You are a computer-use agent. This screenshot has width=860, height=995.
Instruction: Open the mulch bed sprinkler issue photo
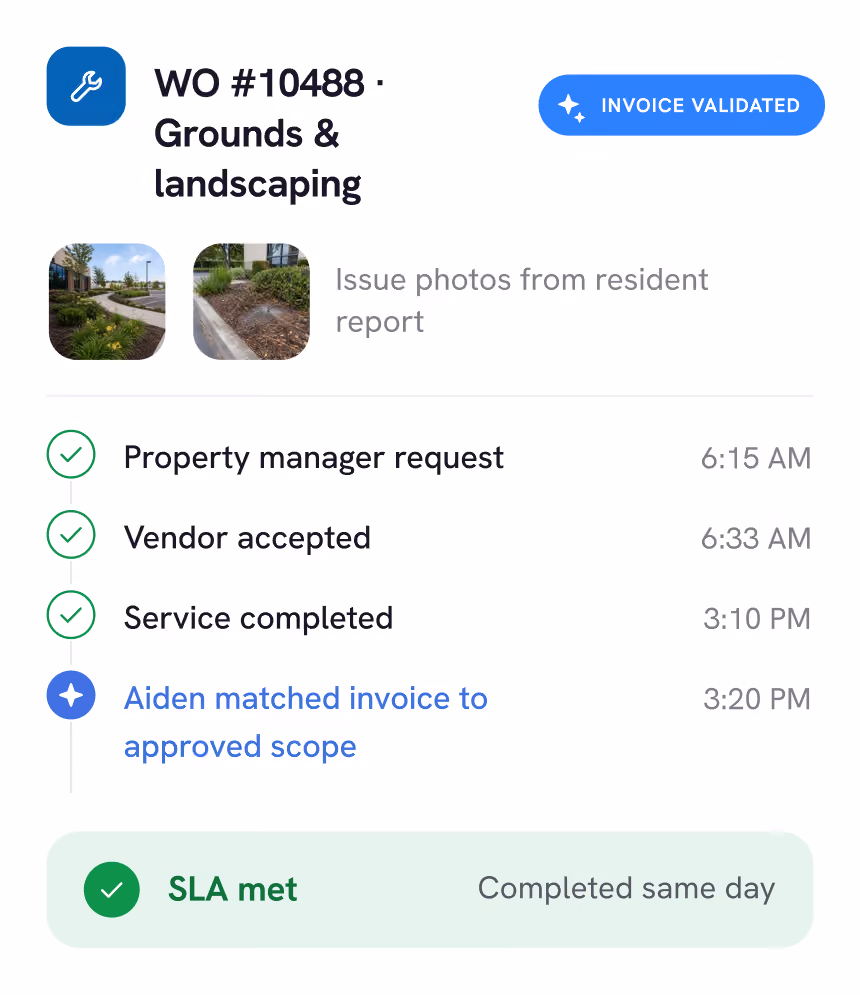pos(251,301)
